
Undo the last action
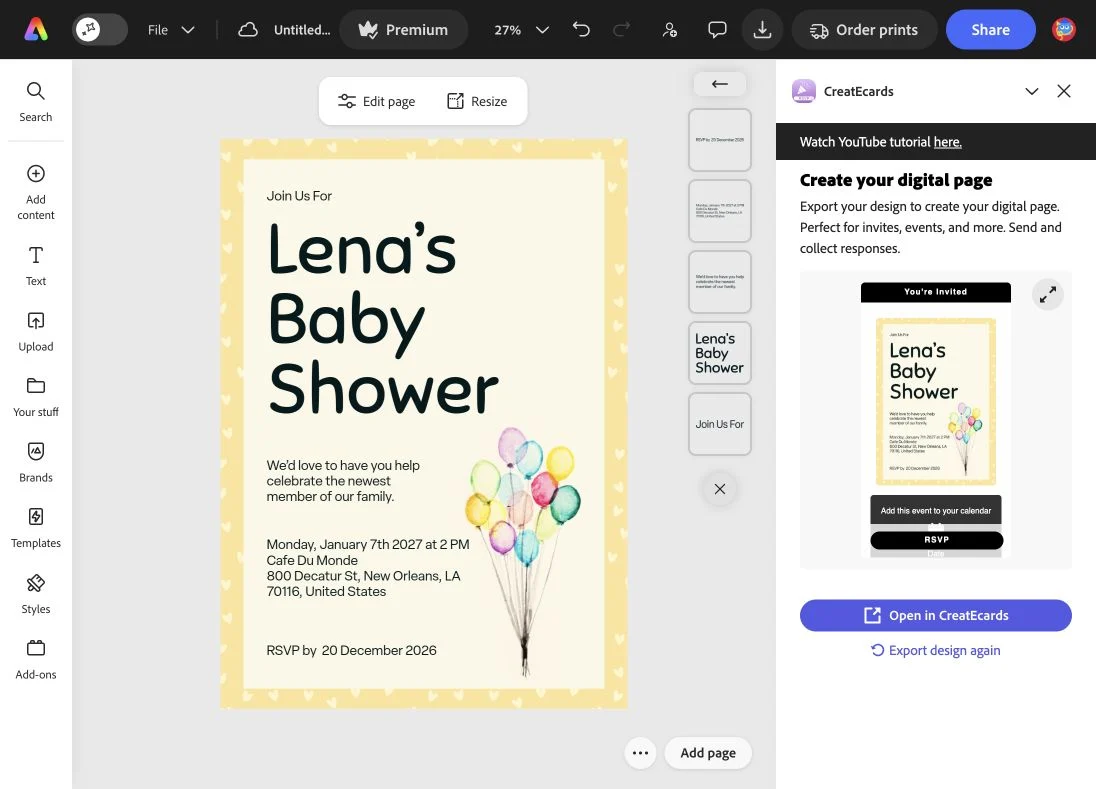(x=581, y=29)
